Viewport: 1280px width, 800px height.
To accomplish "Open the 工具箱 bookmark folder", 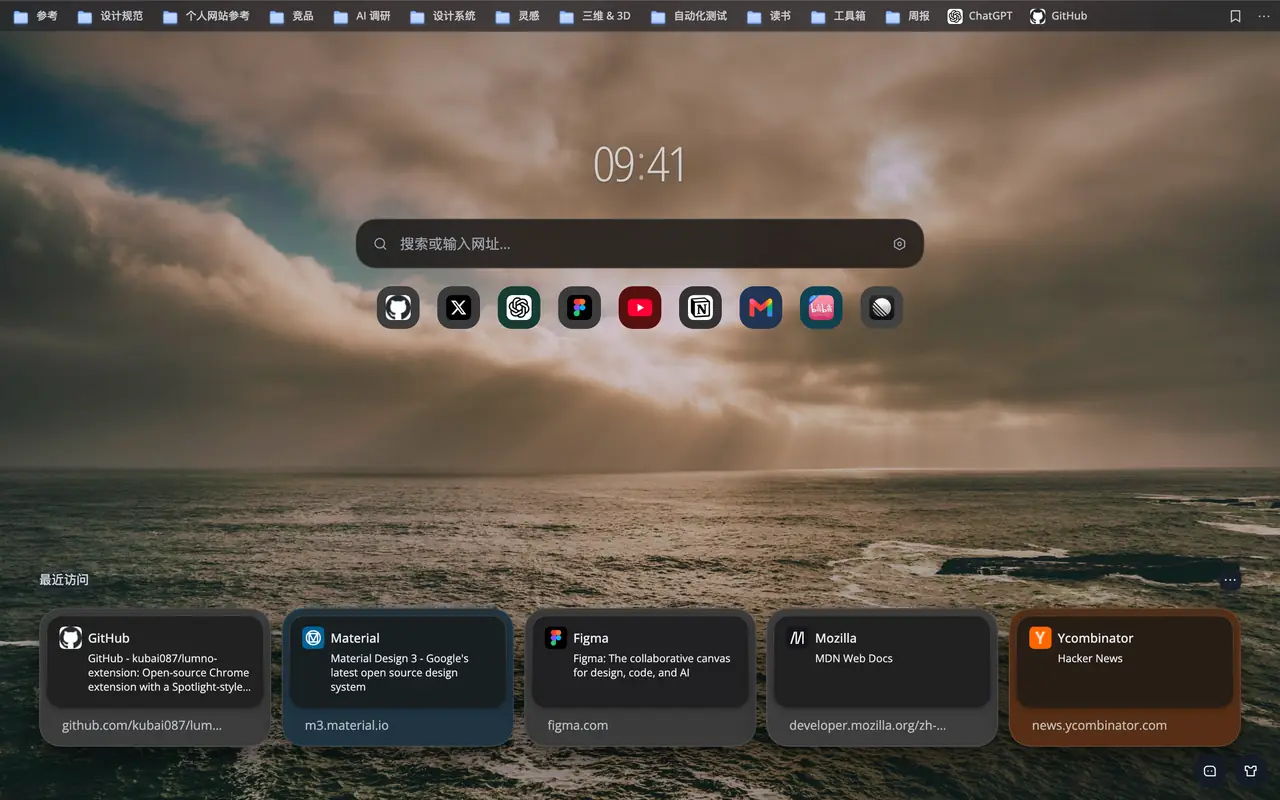I will 838,16.
